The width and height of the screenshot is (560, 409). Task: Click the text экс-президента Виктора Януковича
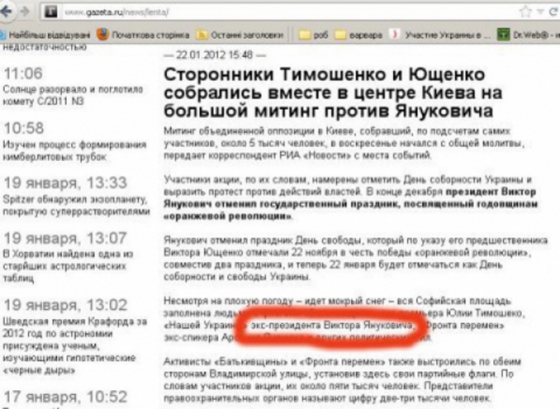click(x=331, y=325)
